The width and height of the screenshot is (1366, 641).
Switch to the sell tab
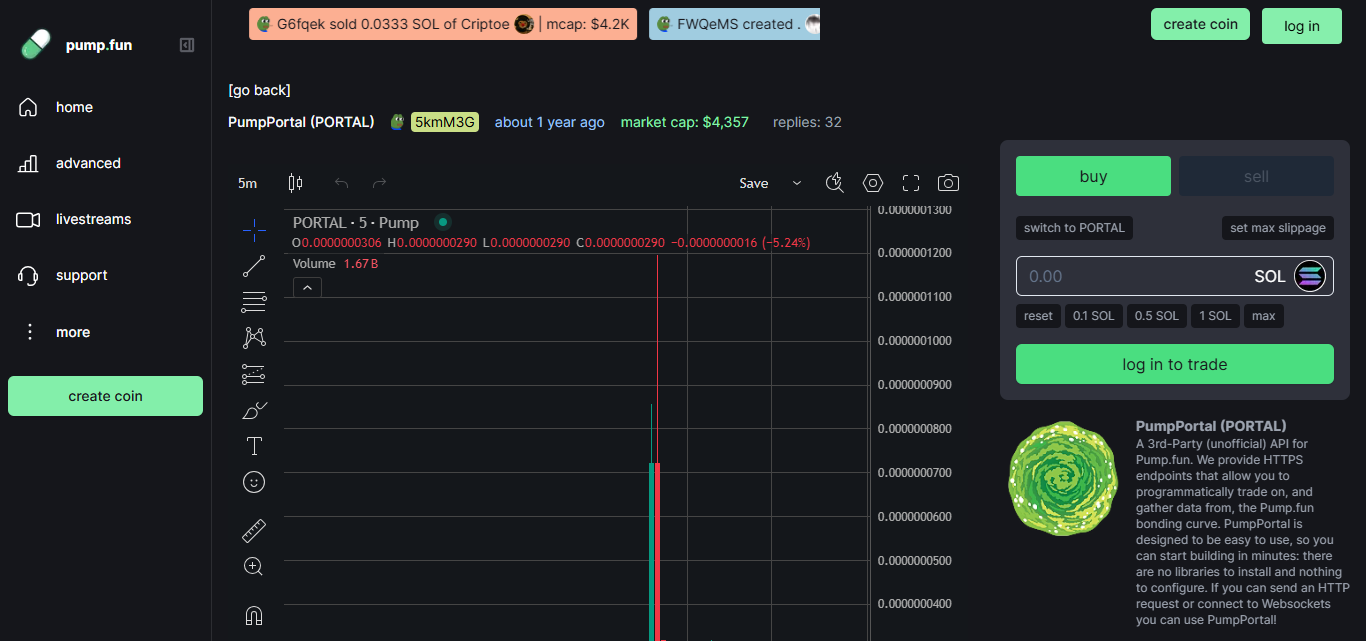pyautogui.click(x=1256, y=176)
